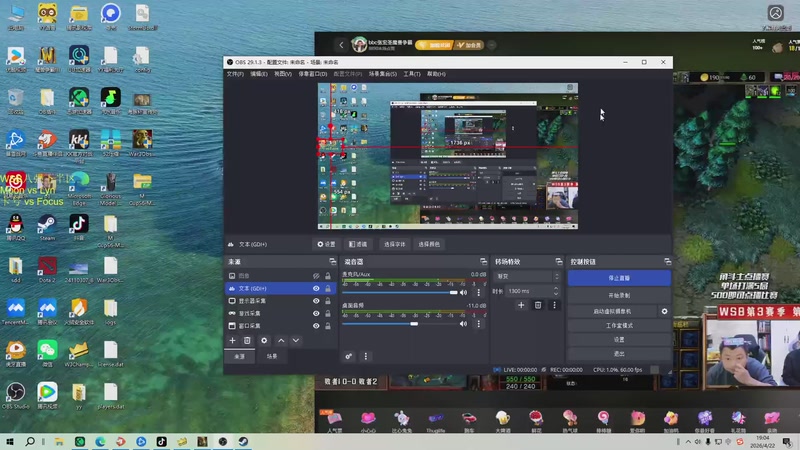Pop out the Sources dock
Image resolution: width=800 pixels, height=450 pixels.
tap(333, 261)
